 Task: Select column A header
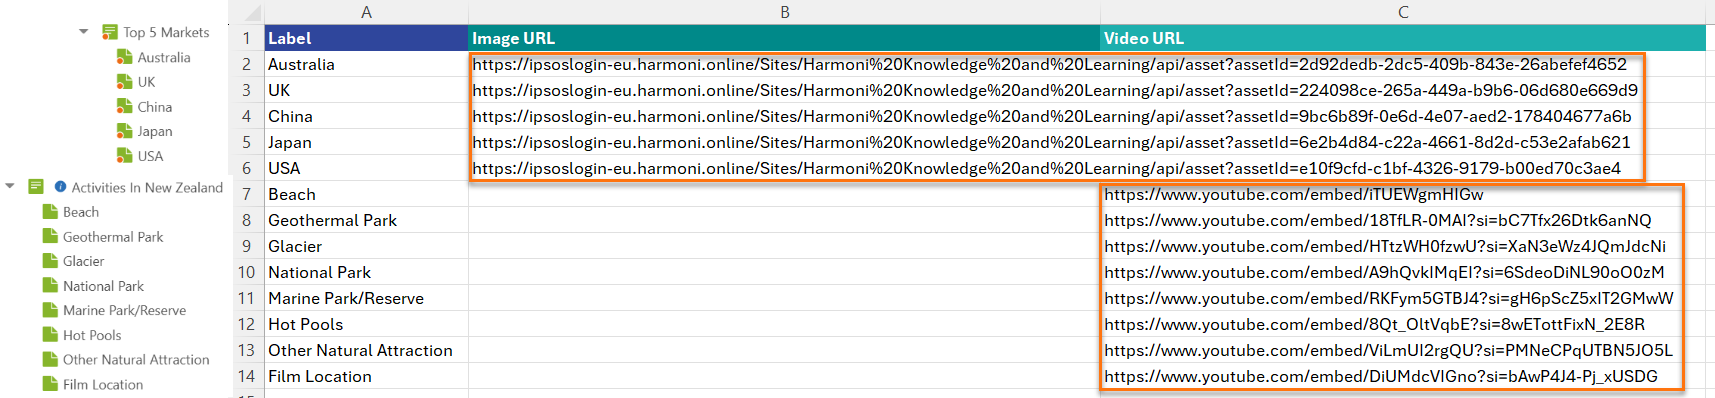click(x=366, y=12)
